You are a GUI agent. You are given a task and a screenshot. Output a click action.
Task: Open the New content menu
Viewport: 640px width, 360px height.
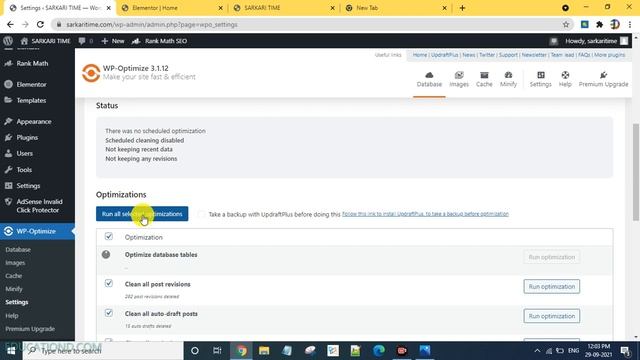point(113,41)
